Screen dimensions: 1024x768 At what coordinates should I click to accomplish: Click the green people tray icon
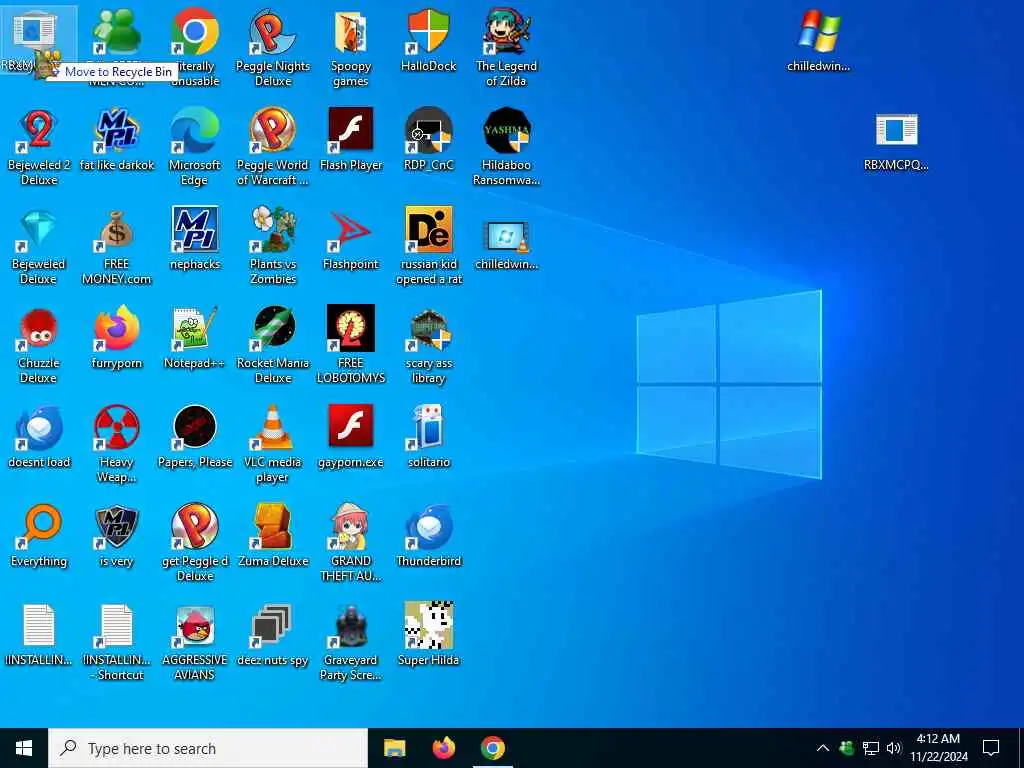[x=847, y=748]
